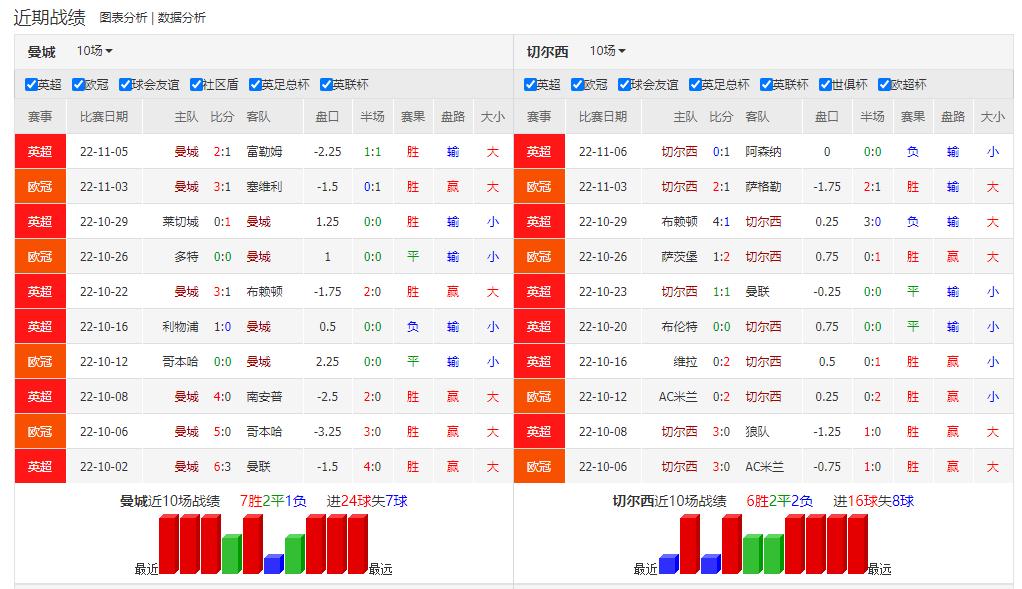Click the 英超 badge on 切尔西 vs 阿森纳 row
Viewport: 1022px width, 589px height.
click(539, 151)
